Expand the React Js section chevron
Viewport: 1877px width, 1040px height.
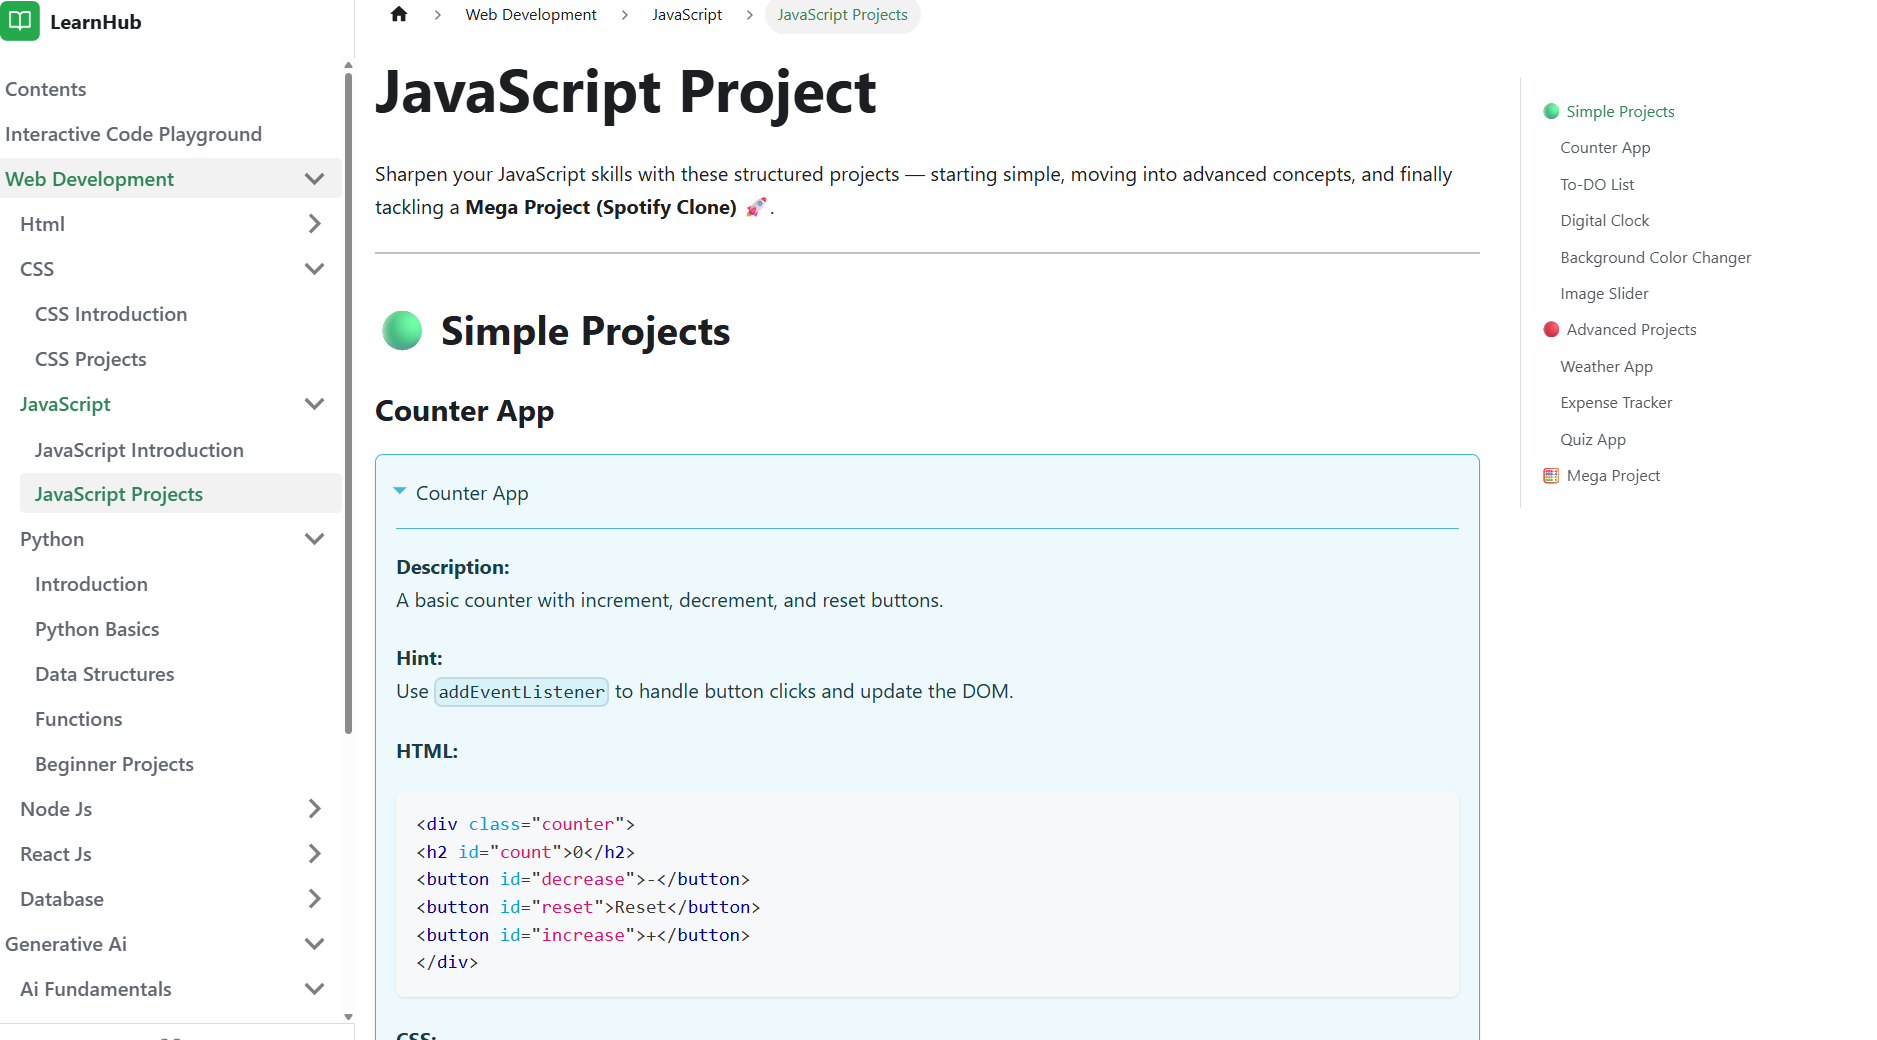(314, 854)
